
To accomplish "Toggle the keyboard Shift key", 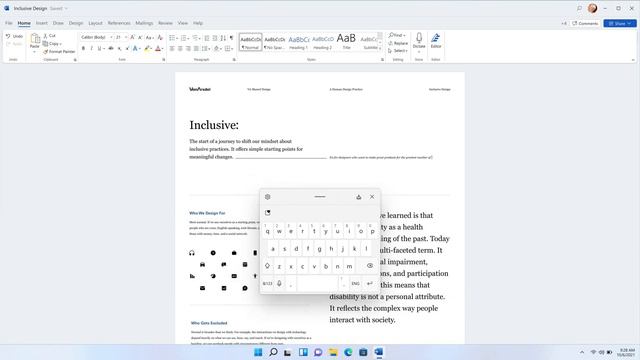I will pyautogui.click(x=267, y=266).
